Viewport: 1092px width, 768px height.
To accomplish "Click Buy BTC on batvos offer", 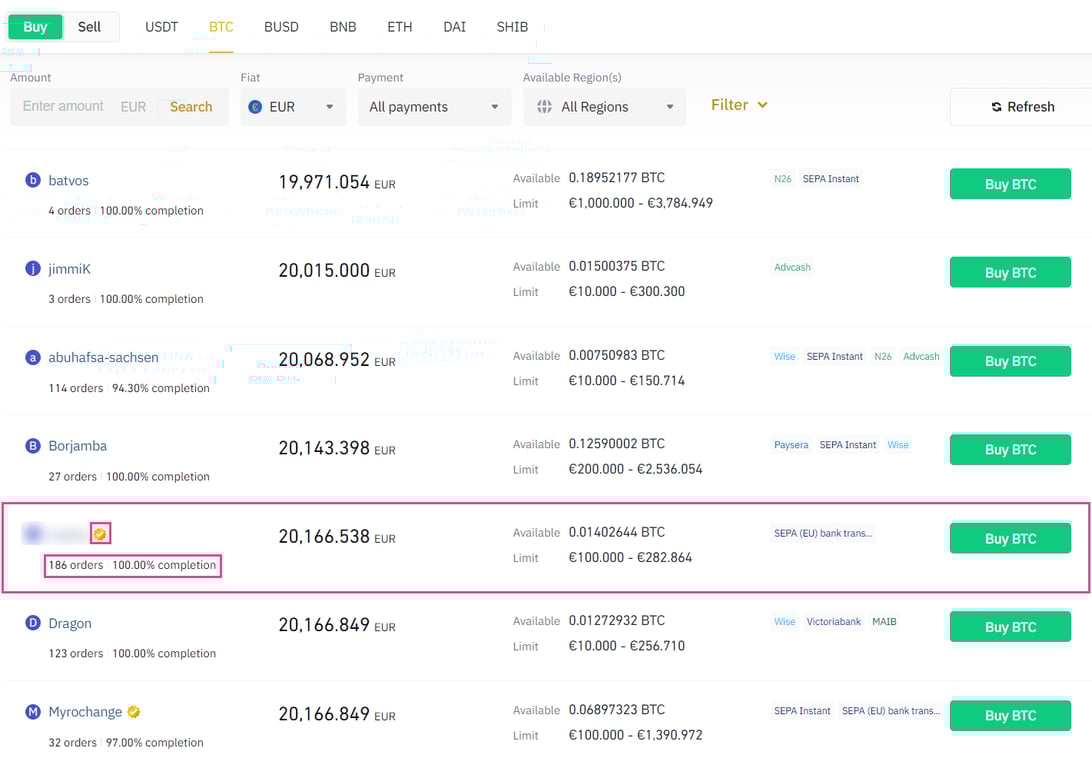I will coord(1009,184).
